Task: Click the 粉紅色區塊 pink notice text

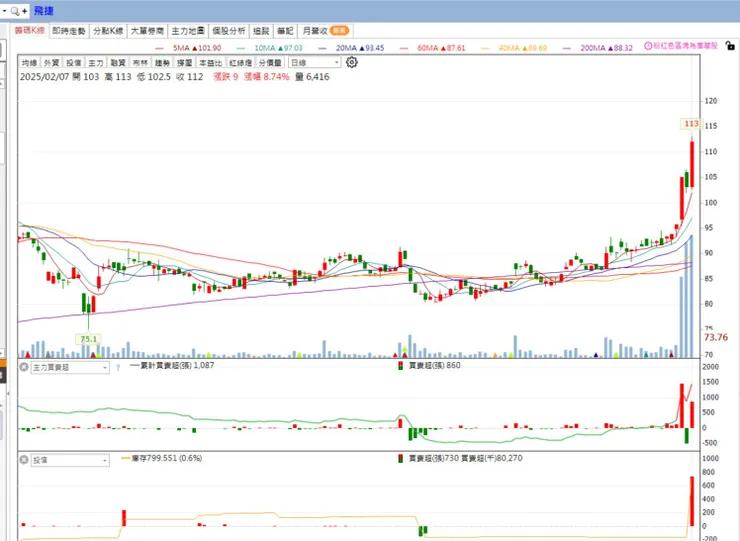Action: coord(685,46)
